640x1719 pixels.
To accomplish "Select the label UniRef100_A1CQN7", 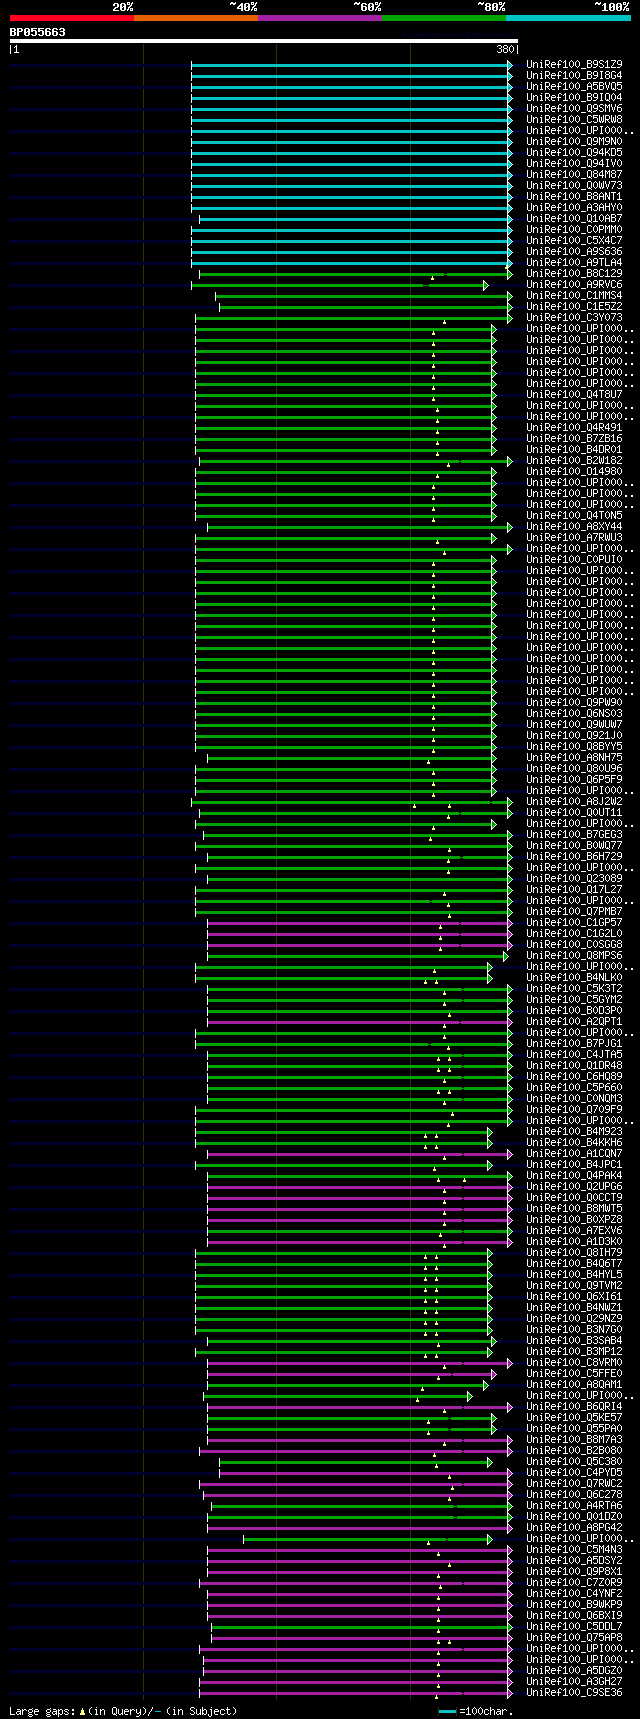I will point(574,1153).
